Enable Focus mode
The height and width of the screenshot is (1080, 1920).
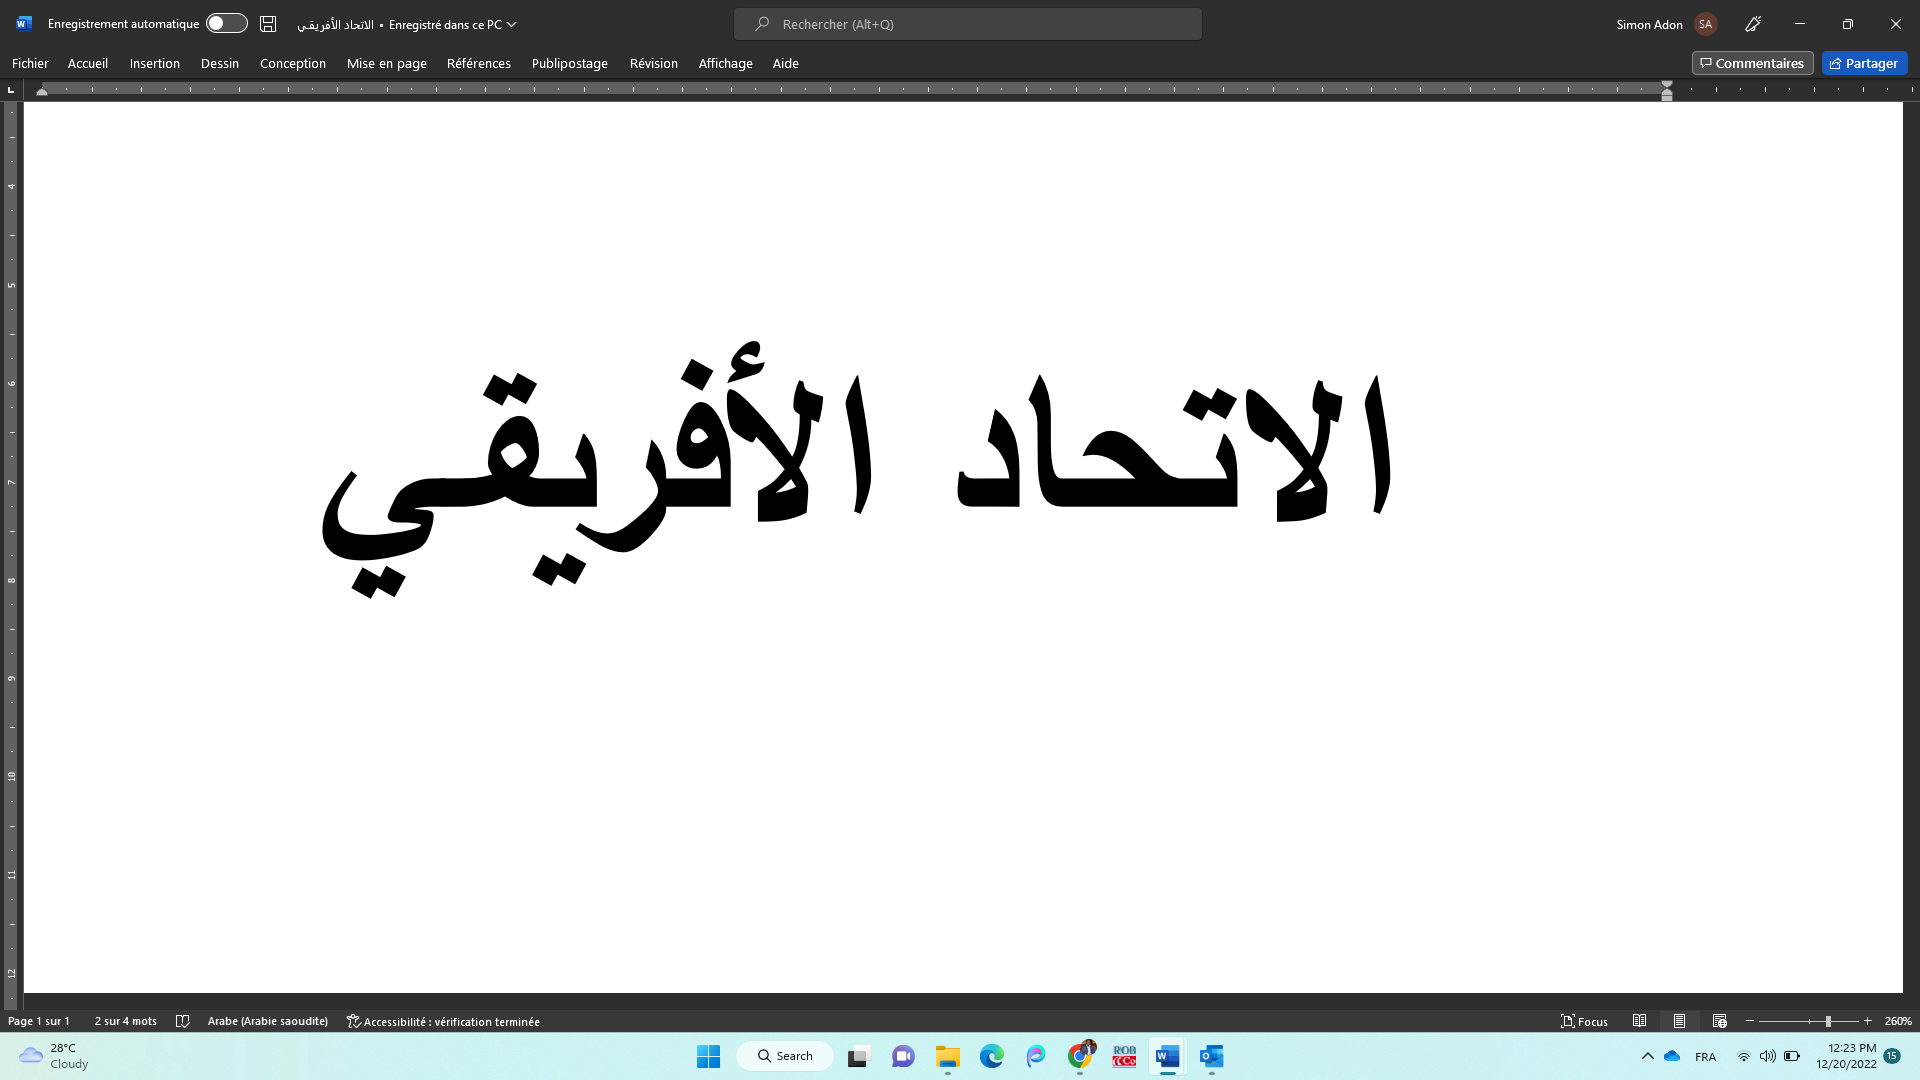(x=1584, y=1021)
